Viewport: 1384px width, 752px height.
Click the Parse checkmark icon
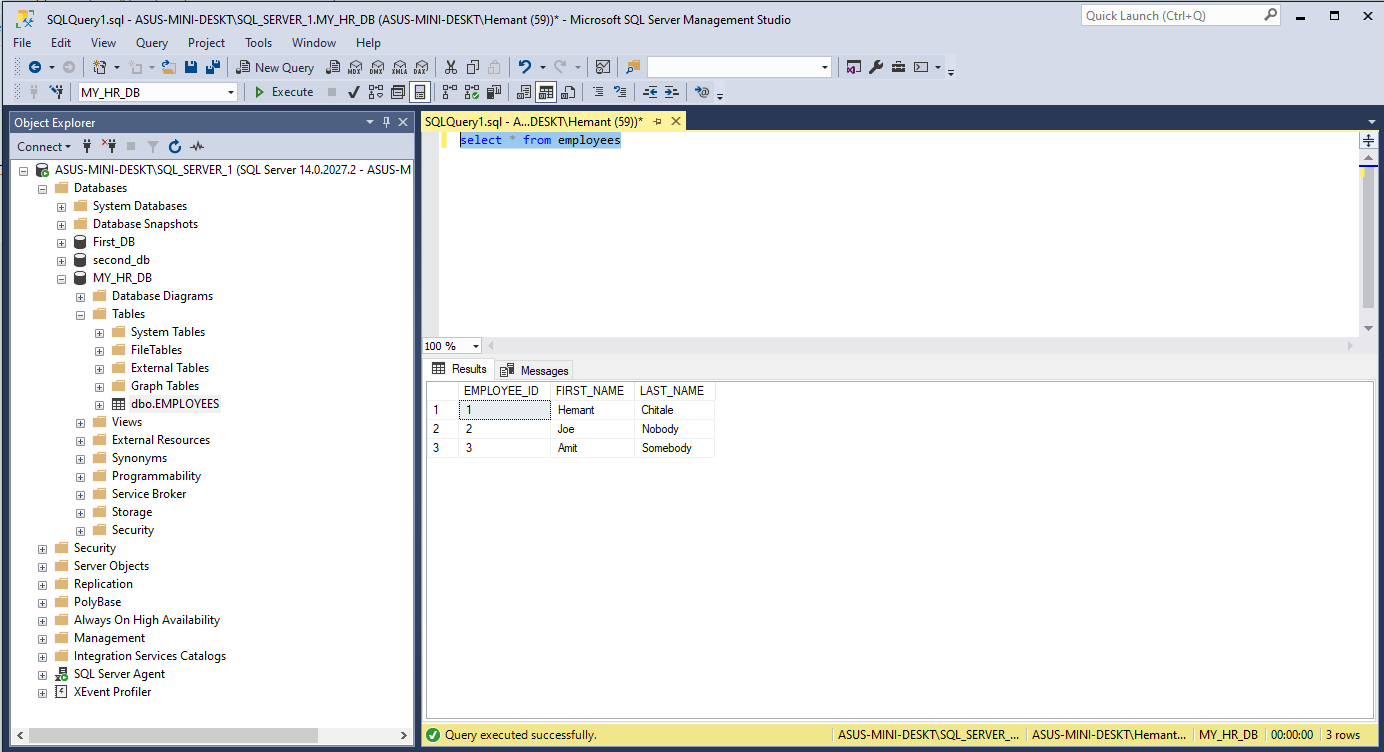[x=353, y=92]
